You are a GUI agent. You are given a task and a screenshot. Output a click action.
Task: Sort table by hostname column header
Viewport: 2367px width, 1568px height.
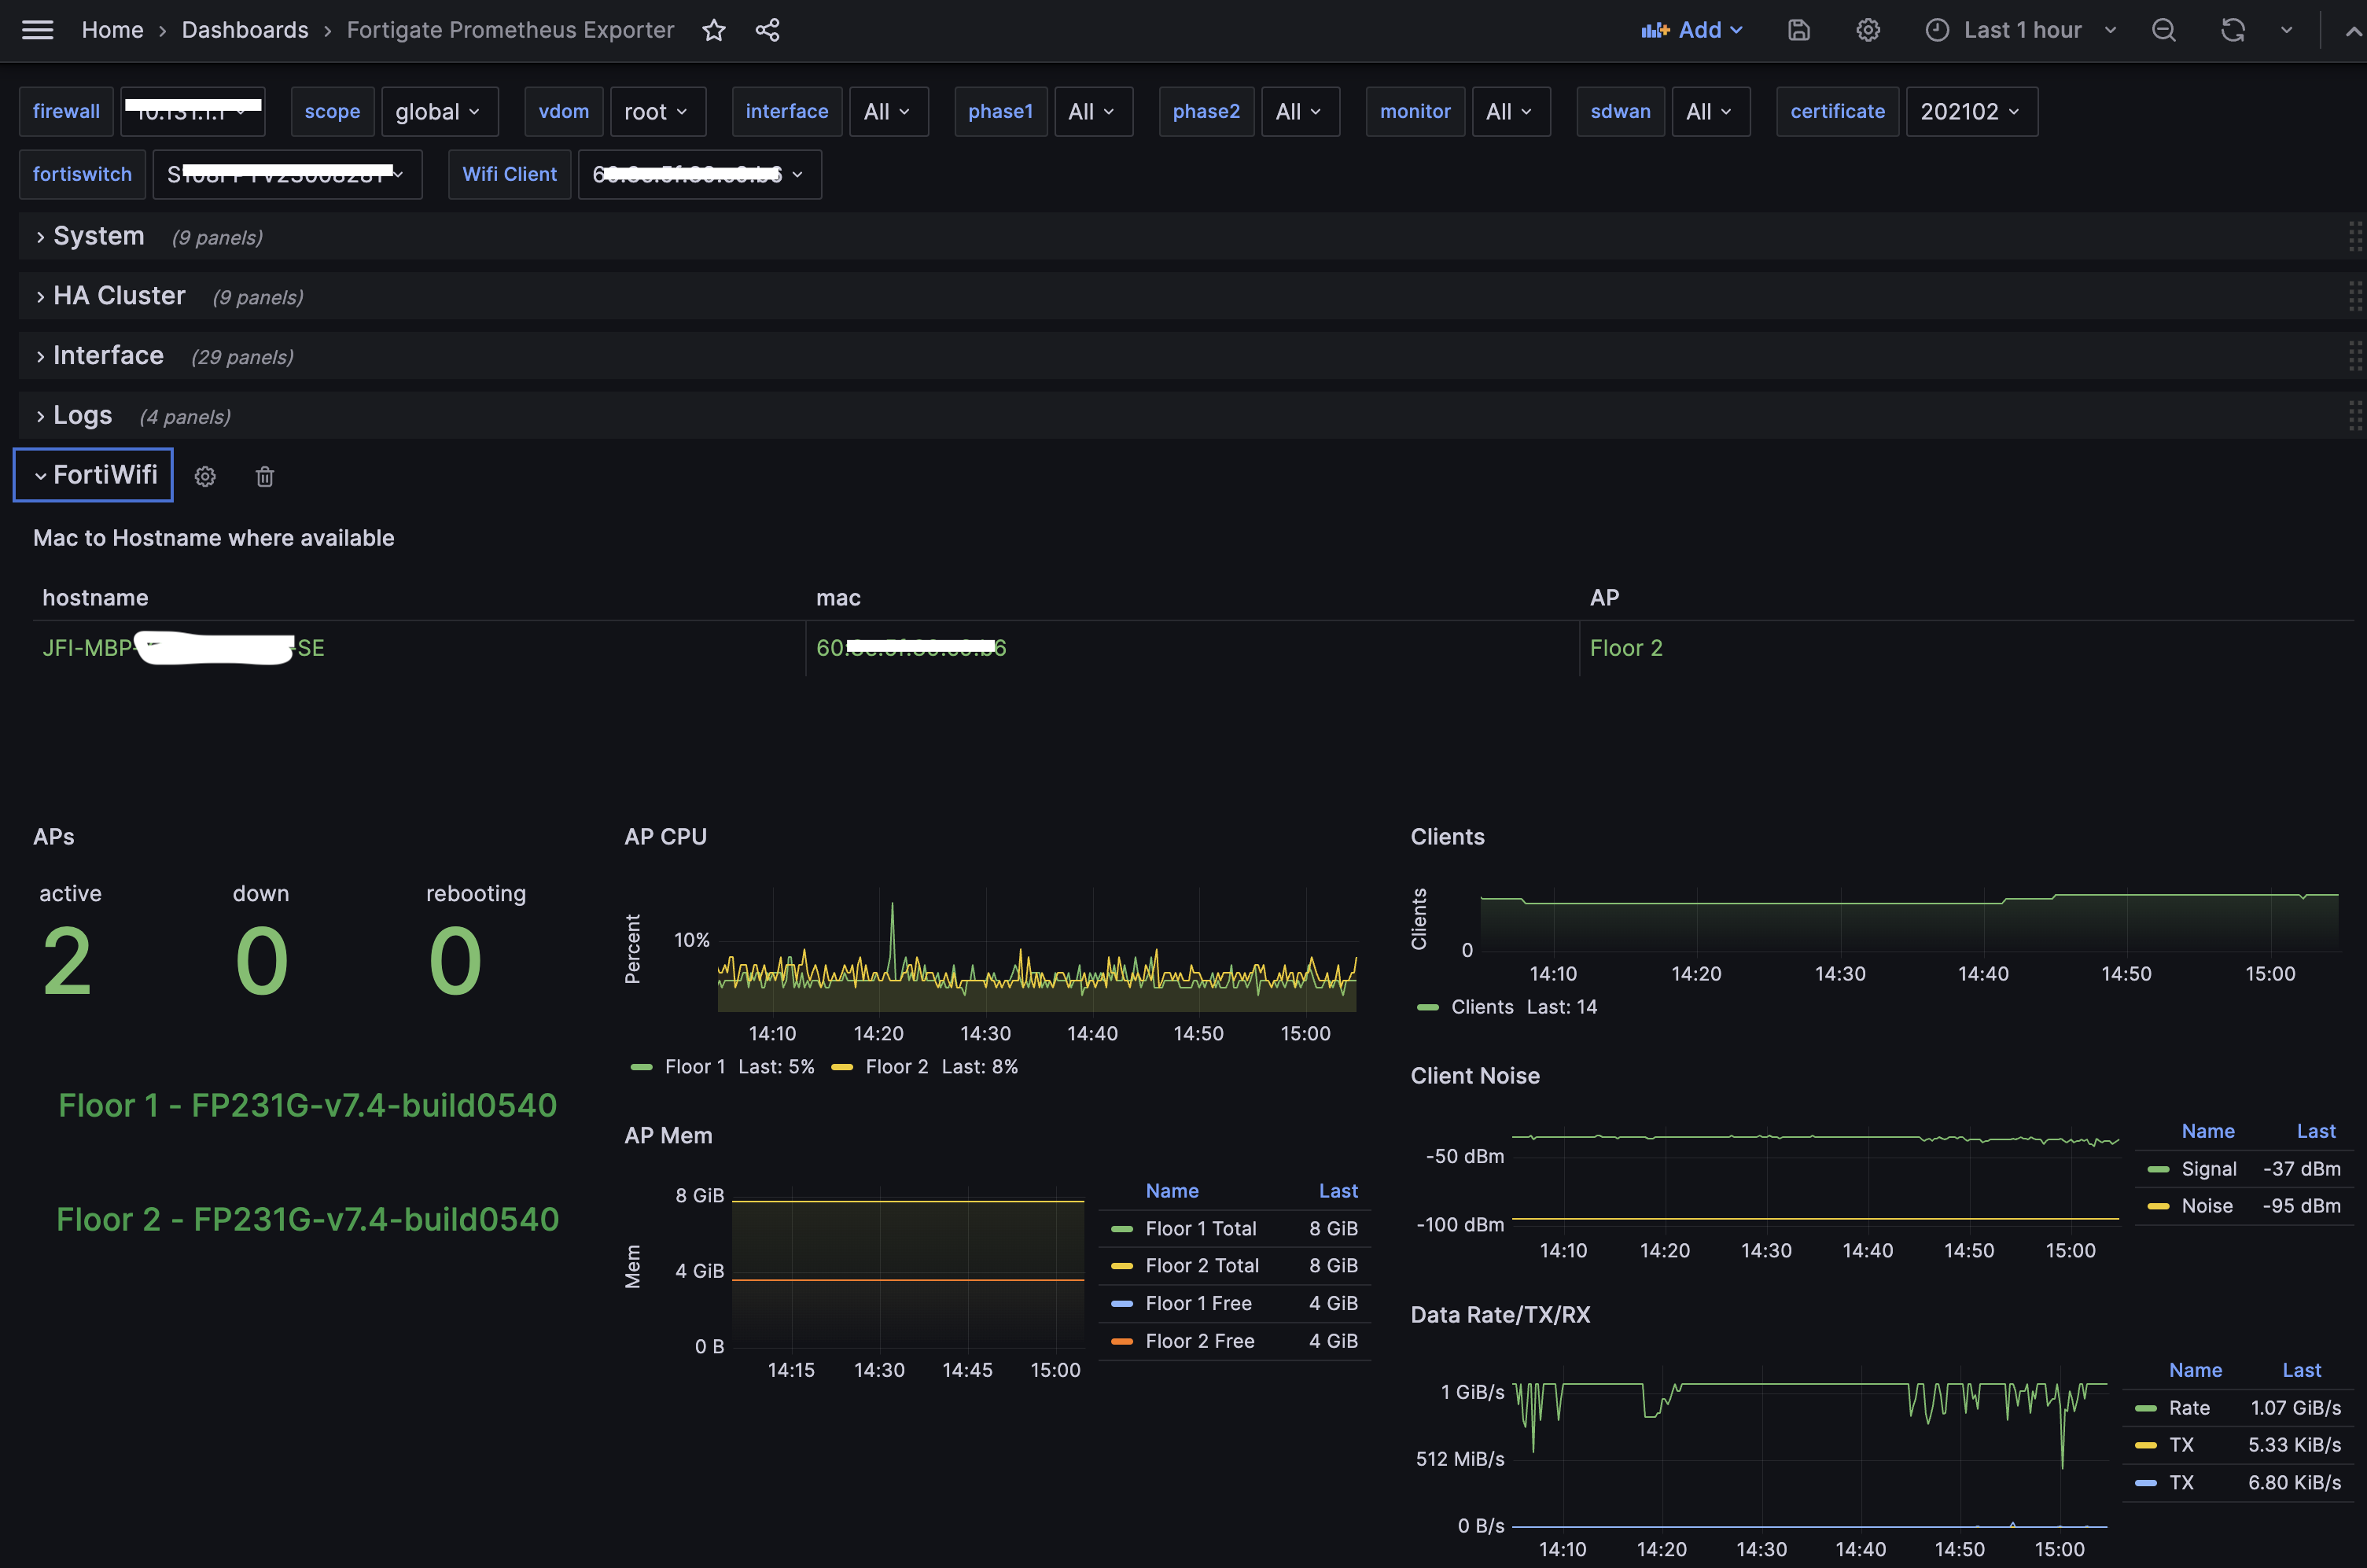click(x=95, y=598)
